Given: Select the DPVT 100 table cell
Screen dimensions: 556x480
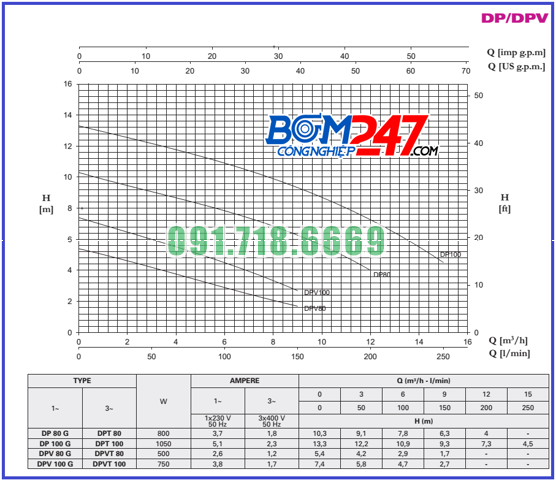Looking at the screenshot, I should click(x=109, y=464).
